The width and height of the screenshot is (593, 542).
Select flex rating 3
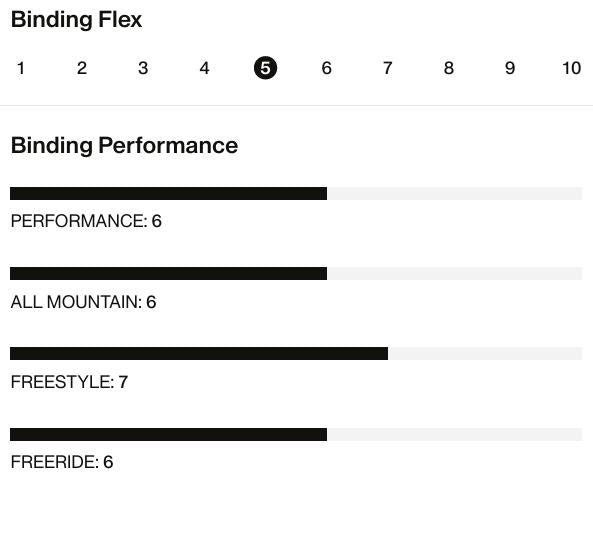tap(143, 68)
